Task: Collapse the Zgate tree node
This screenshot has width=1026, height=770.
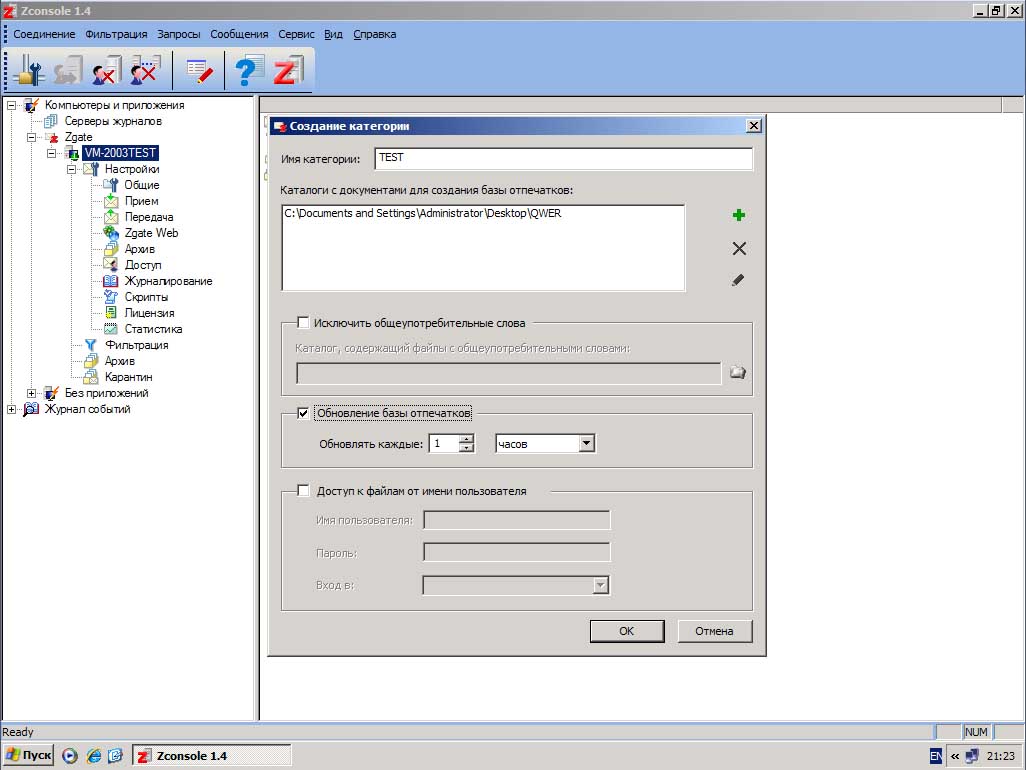Action: pos(31,137)
